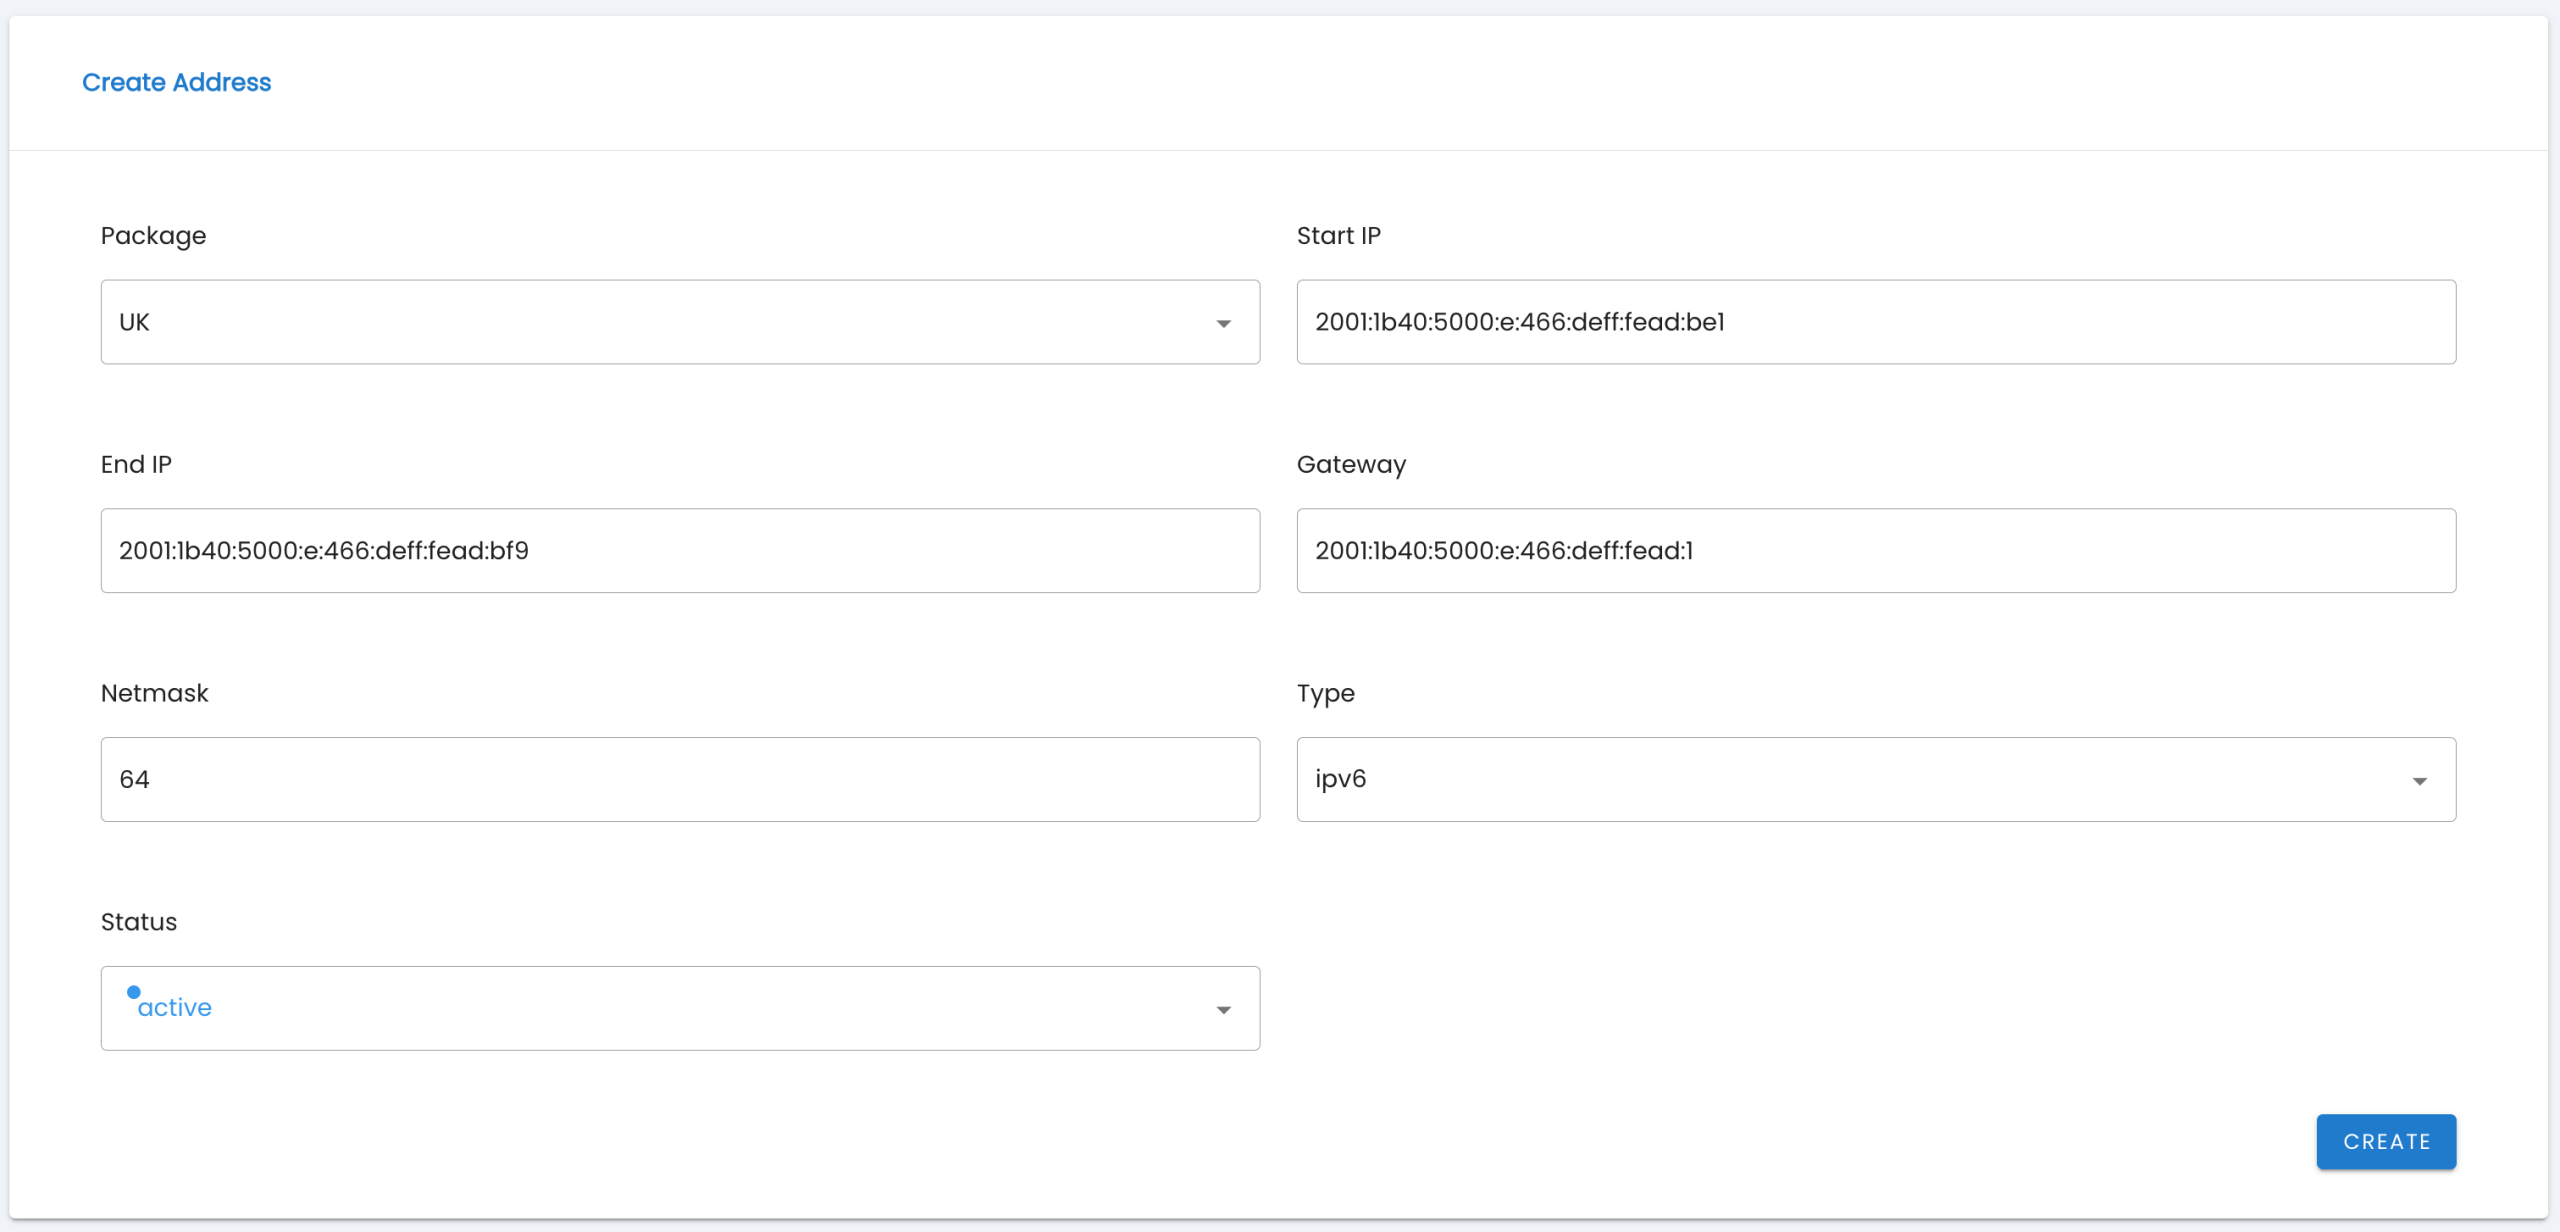This screenshot has height=1232, width=2560.
Task: Expand the Type selector showing ipv6
Action: [1876, 779]
